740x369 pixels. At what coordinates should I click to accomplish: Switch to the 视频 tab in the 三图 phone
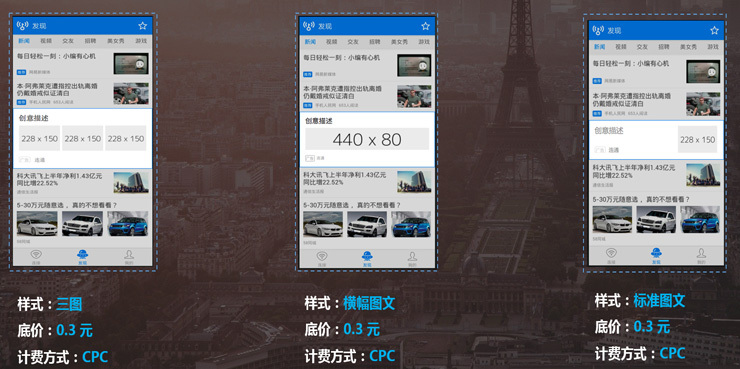coord(46,41)
